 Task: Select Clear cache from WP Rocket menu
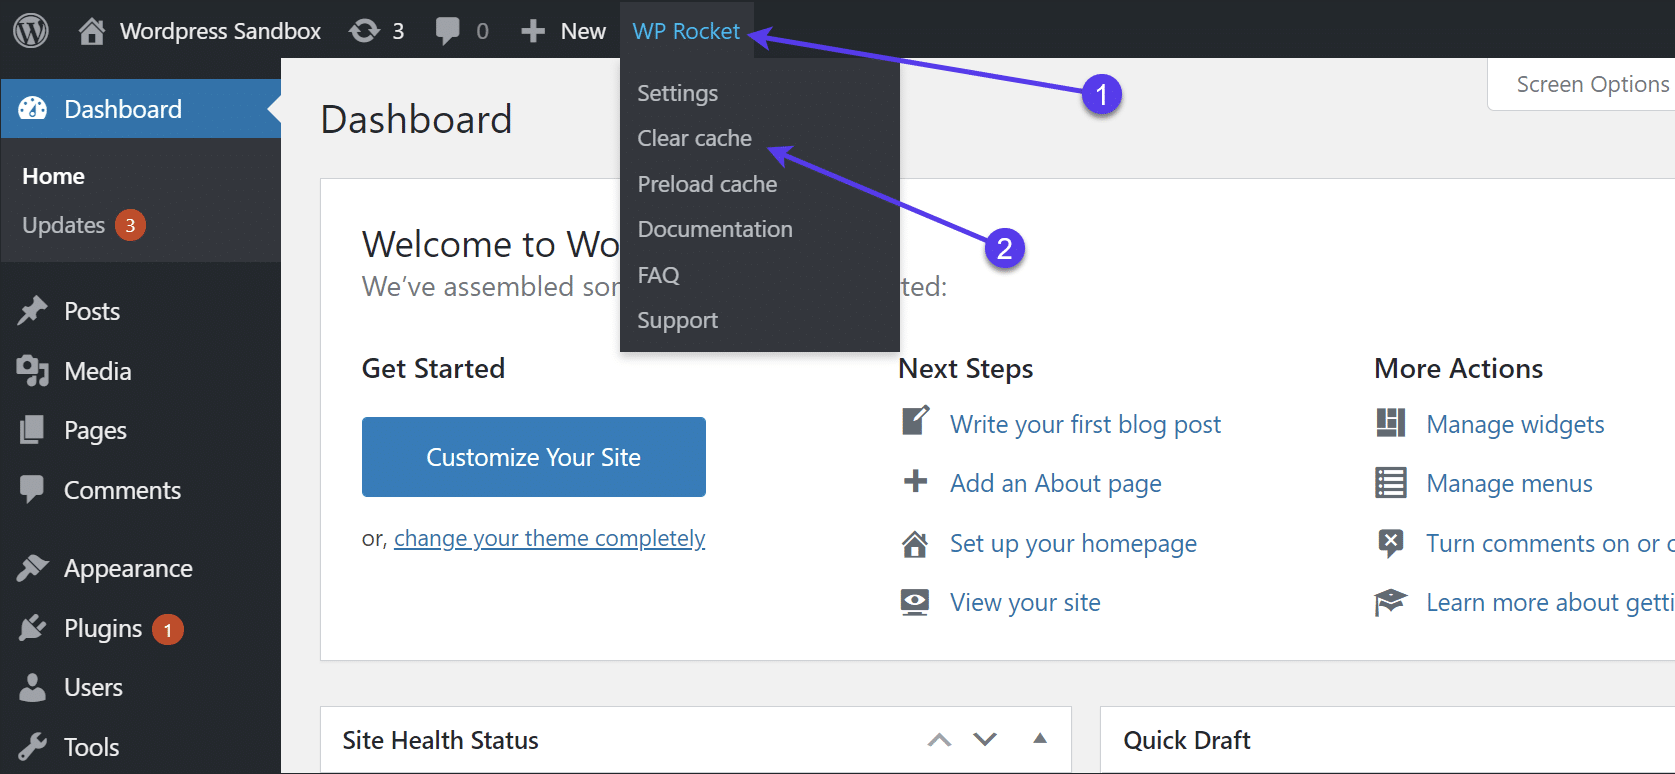coord(694,138)
